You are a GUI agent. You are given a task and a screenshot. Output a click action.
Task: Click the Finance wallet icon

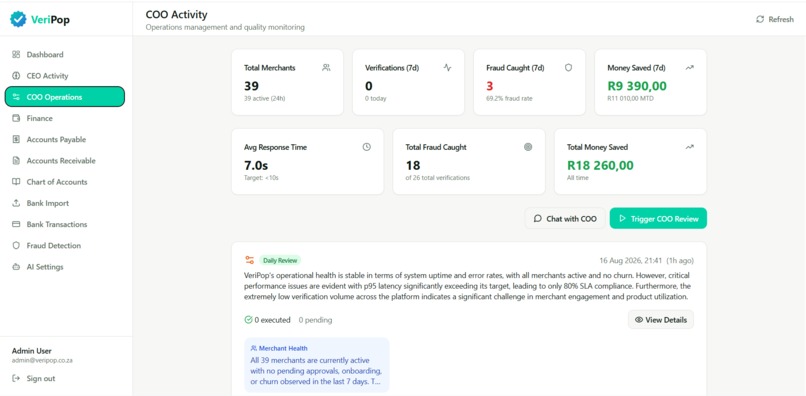tap(16, 118)
